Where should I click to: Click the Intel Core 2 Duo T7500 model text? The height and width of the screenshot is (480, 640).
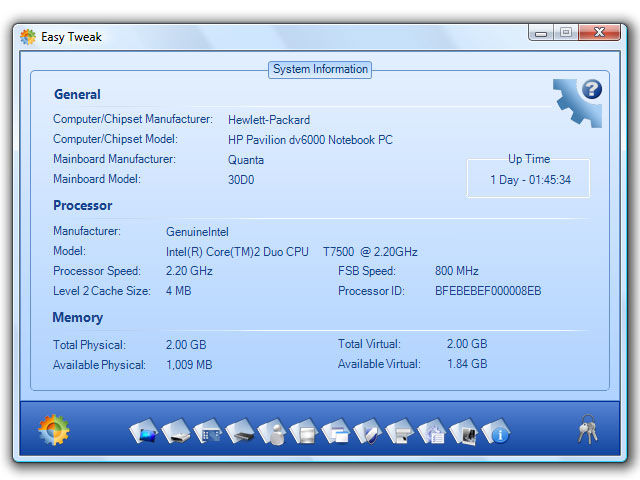[x=291, y=252]
